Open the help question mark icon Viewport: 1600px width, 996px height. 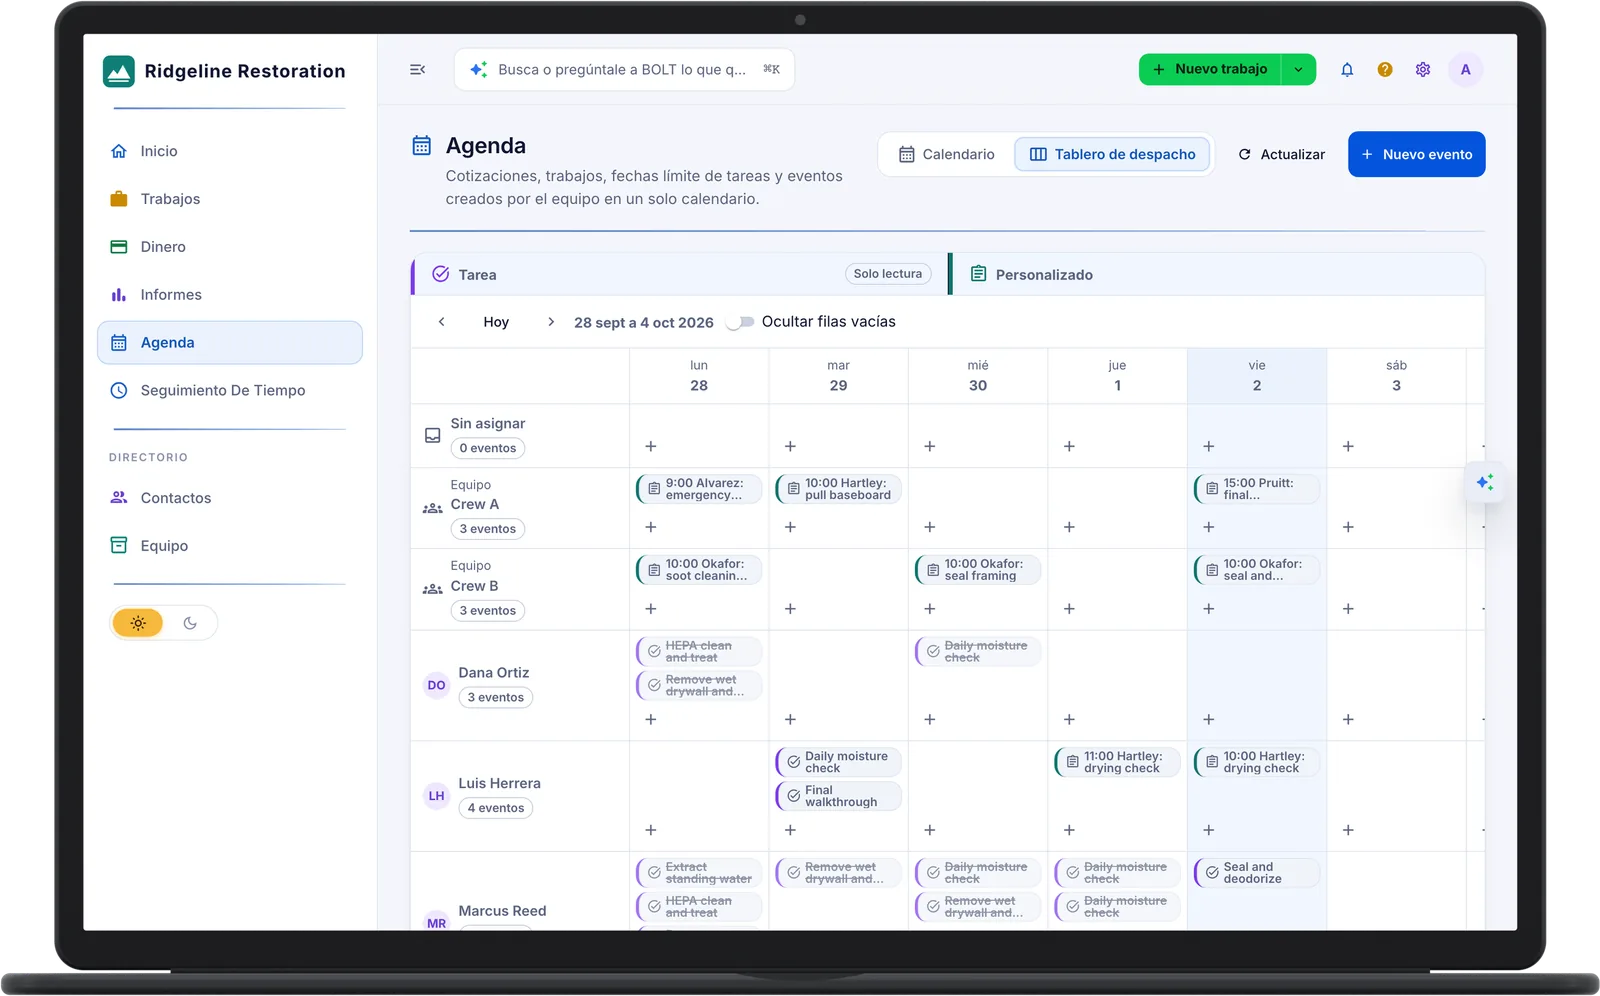tap(1385, 70)
